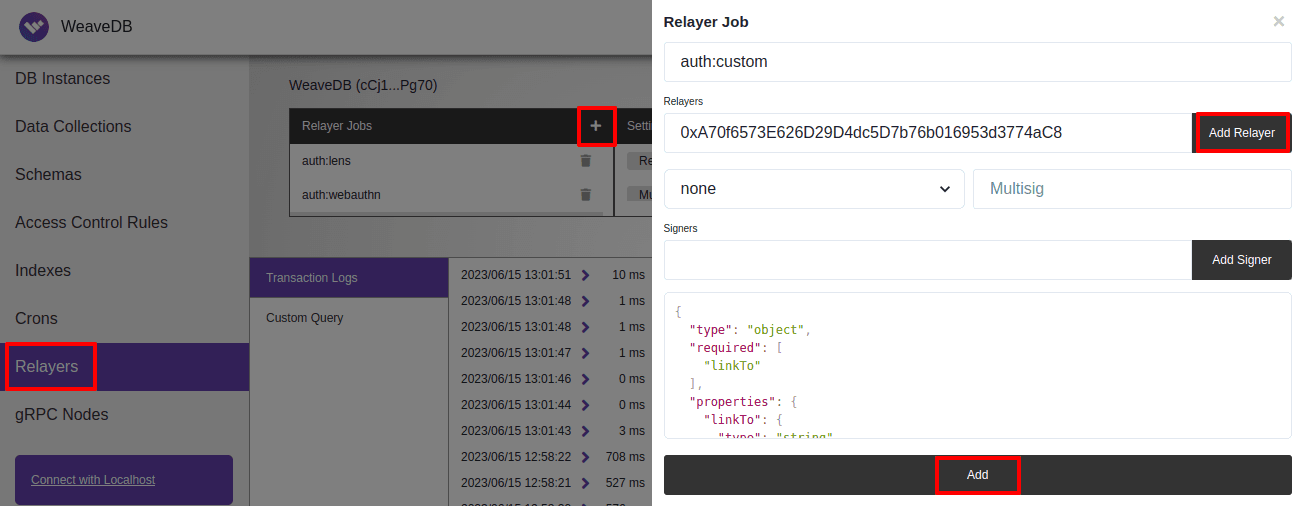Expand the 12:58:22 transaction log entry
The width and height of the screenshot is (1301, 506).
(x=585, y=457)
